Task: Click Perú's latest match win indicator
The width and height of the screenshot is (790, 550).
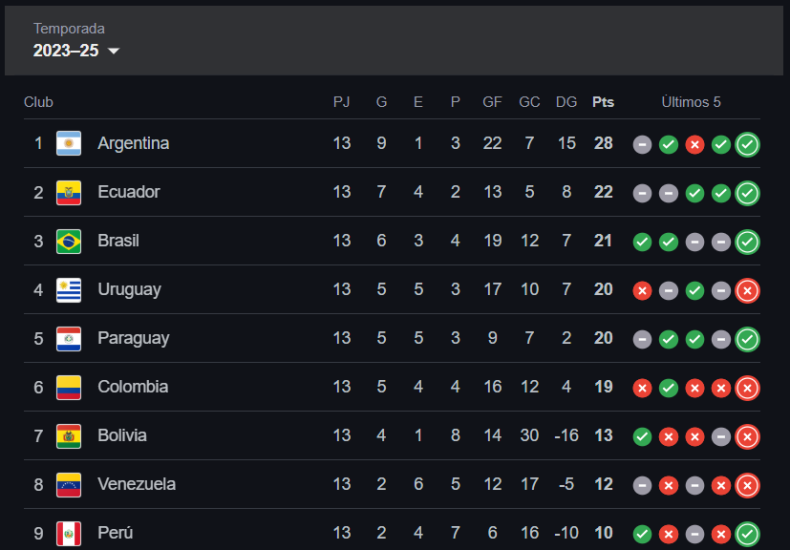Action: click(747, 534)
